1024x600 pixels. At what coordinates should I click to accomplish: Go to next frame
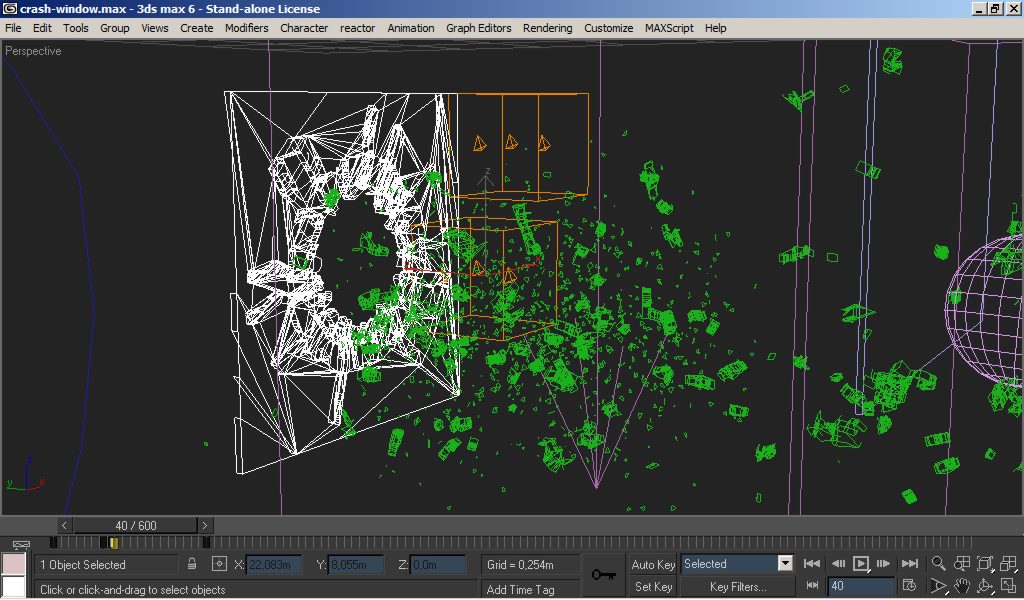tap(884, 563)
